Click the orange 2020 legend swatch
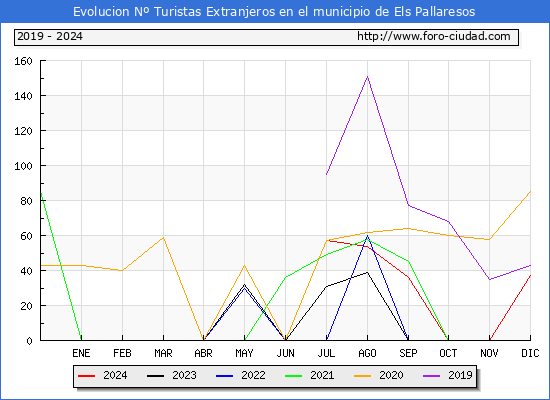The height and width of the screenshot is (400, 550). click(x=363, y=376)
